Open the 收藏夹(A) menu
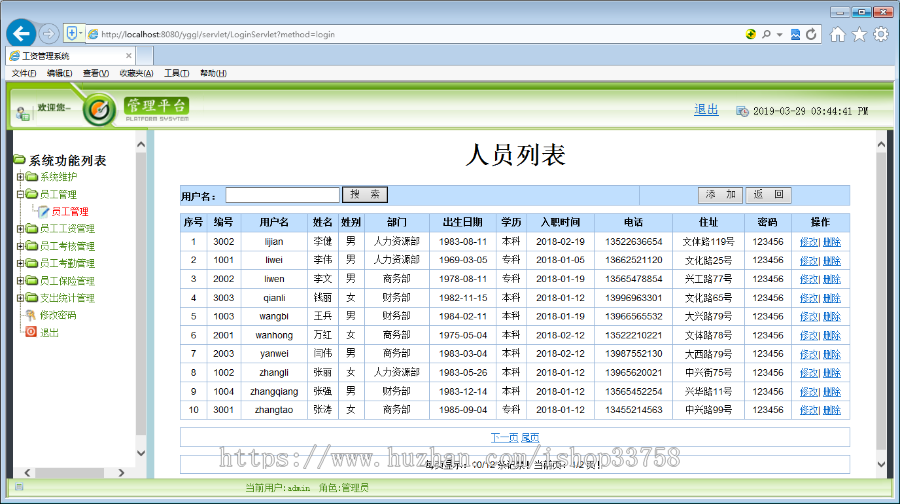The width and height of the screenshot is (900, 504). pos(137,73)
